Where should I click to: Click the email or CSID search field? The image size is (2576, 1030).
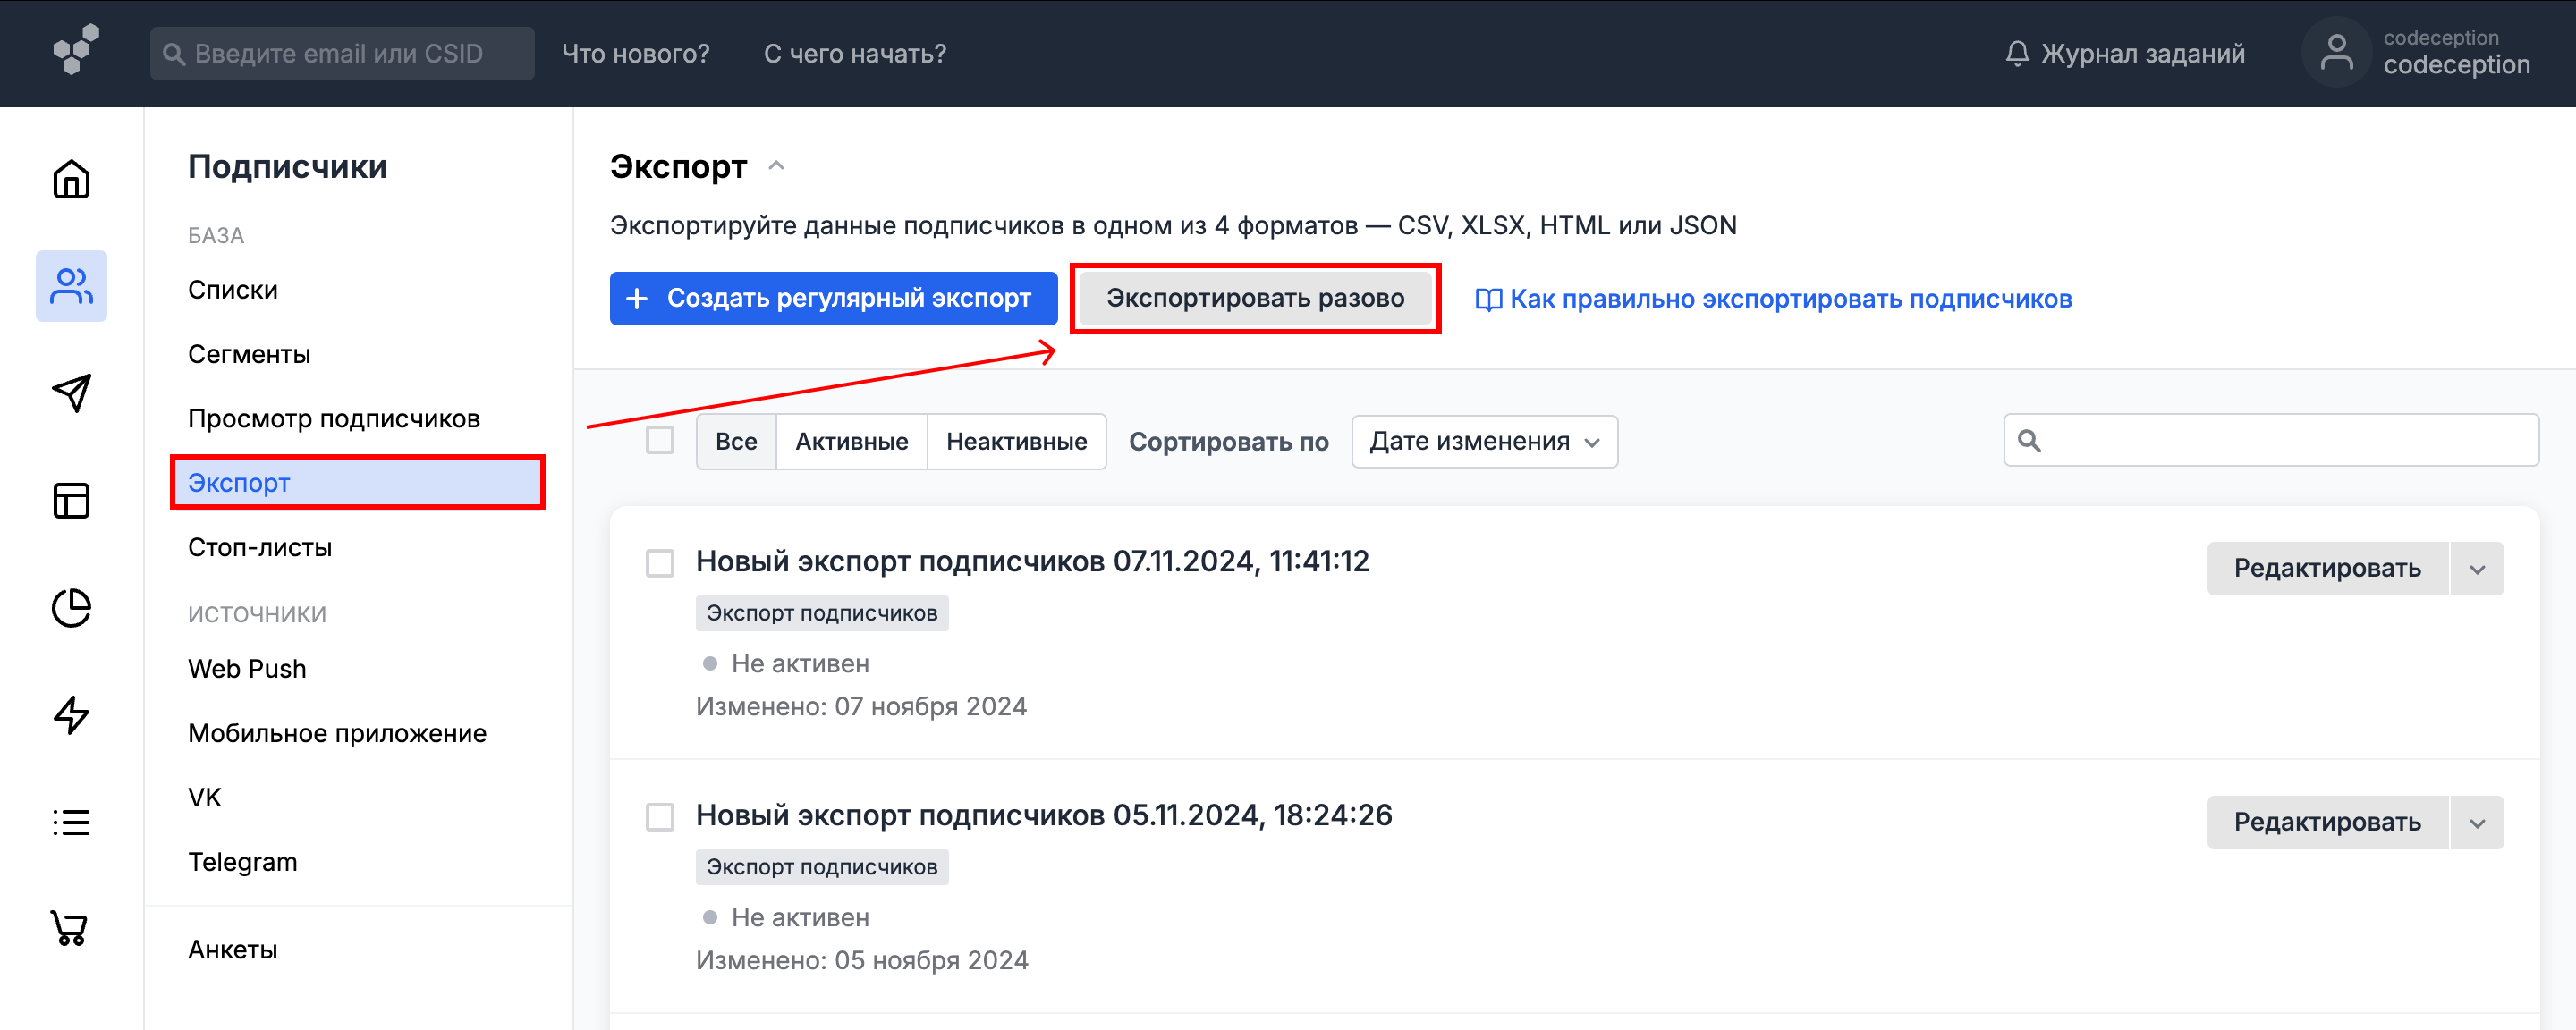pos(342,54)
